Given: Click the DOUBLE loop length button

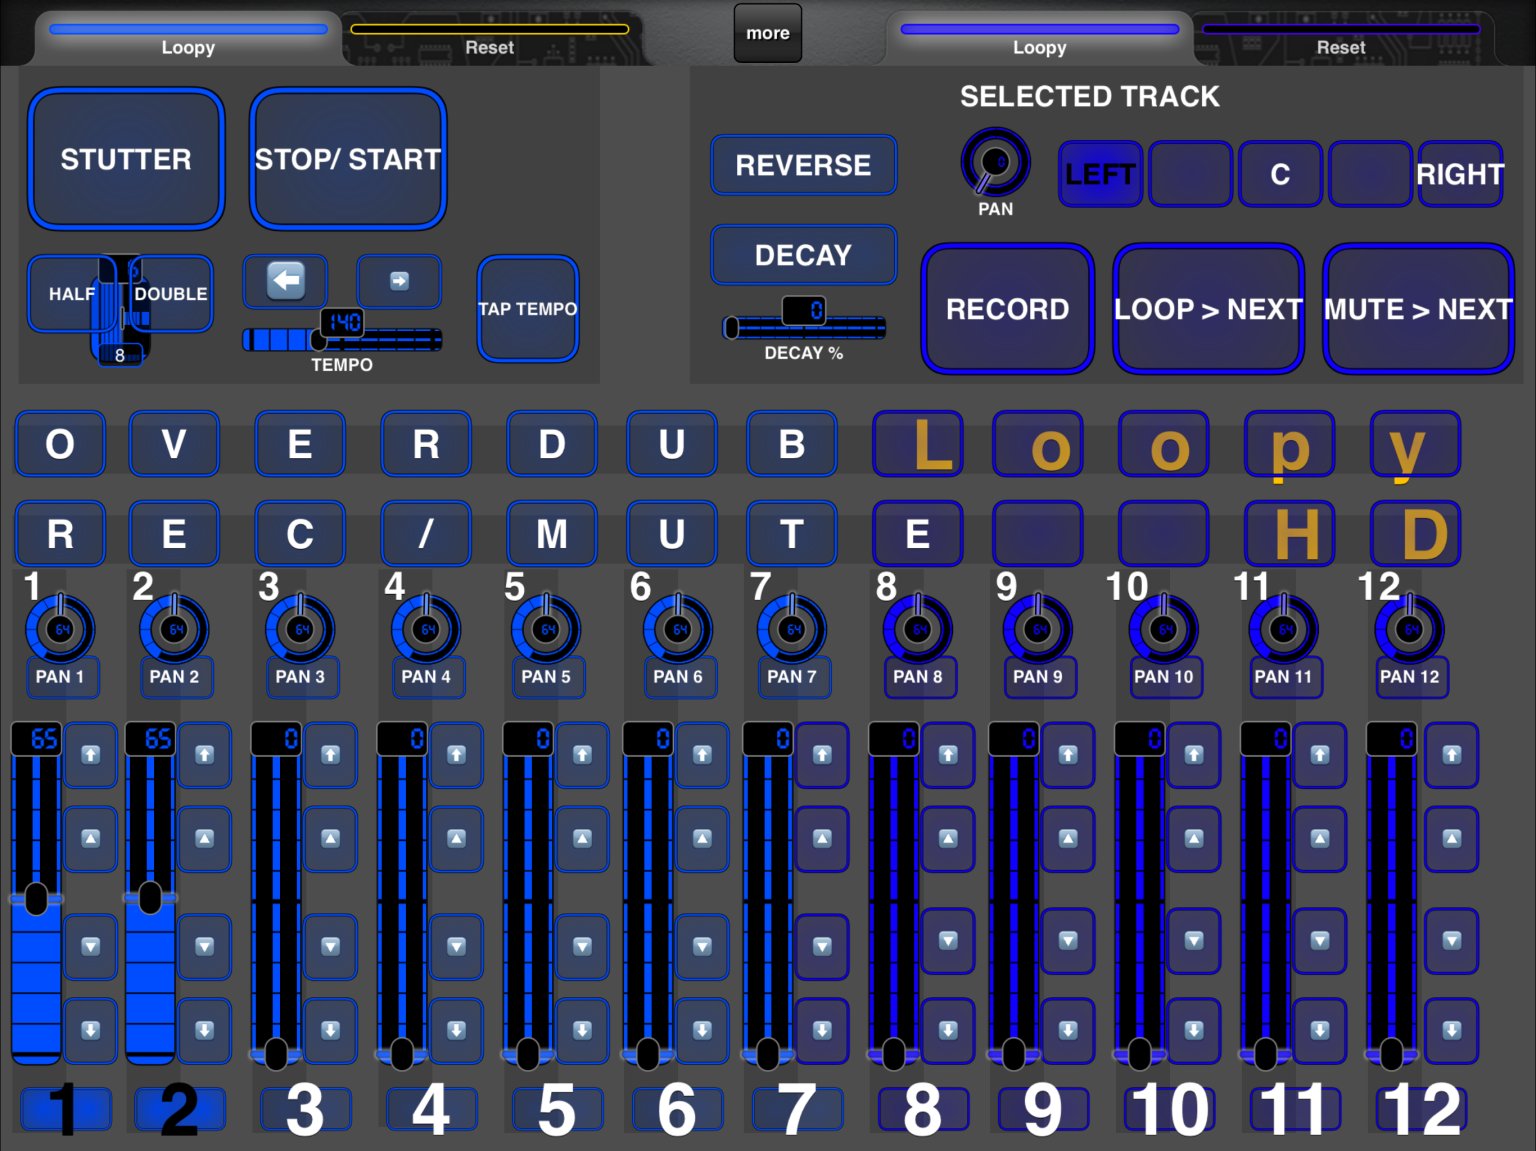Looking at the screenshot, I should click(171, 294).
